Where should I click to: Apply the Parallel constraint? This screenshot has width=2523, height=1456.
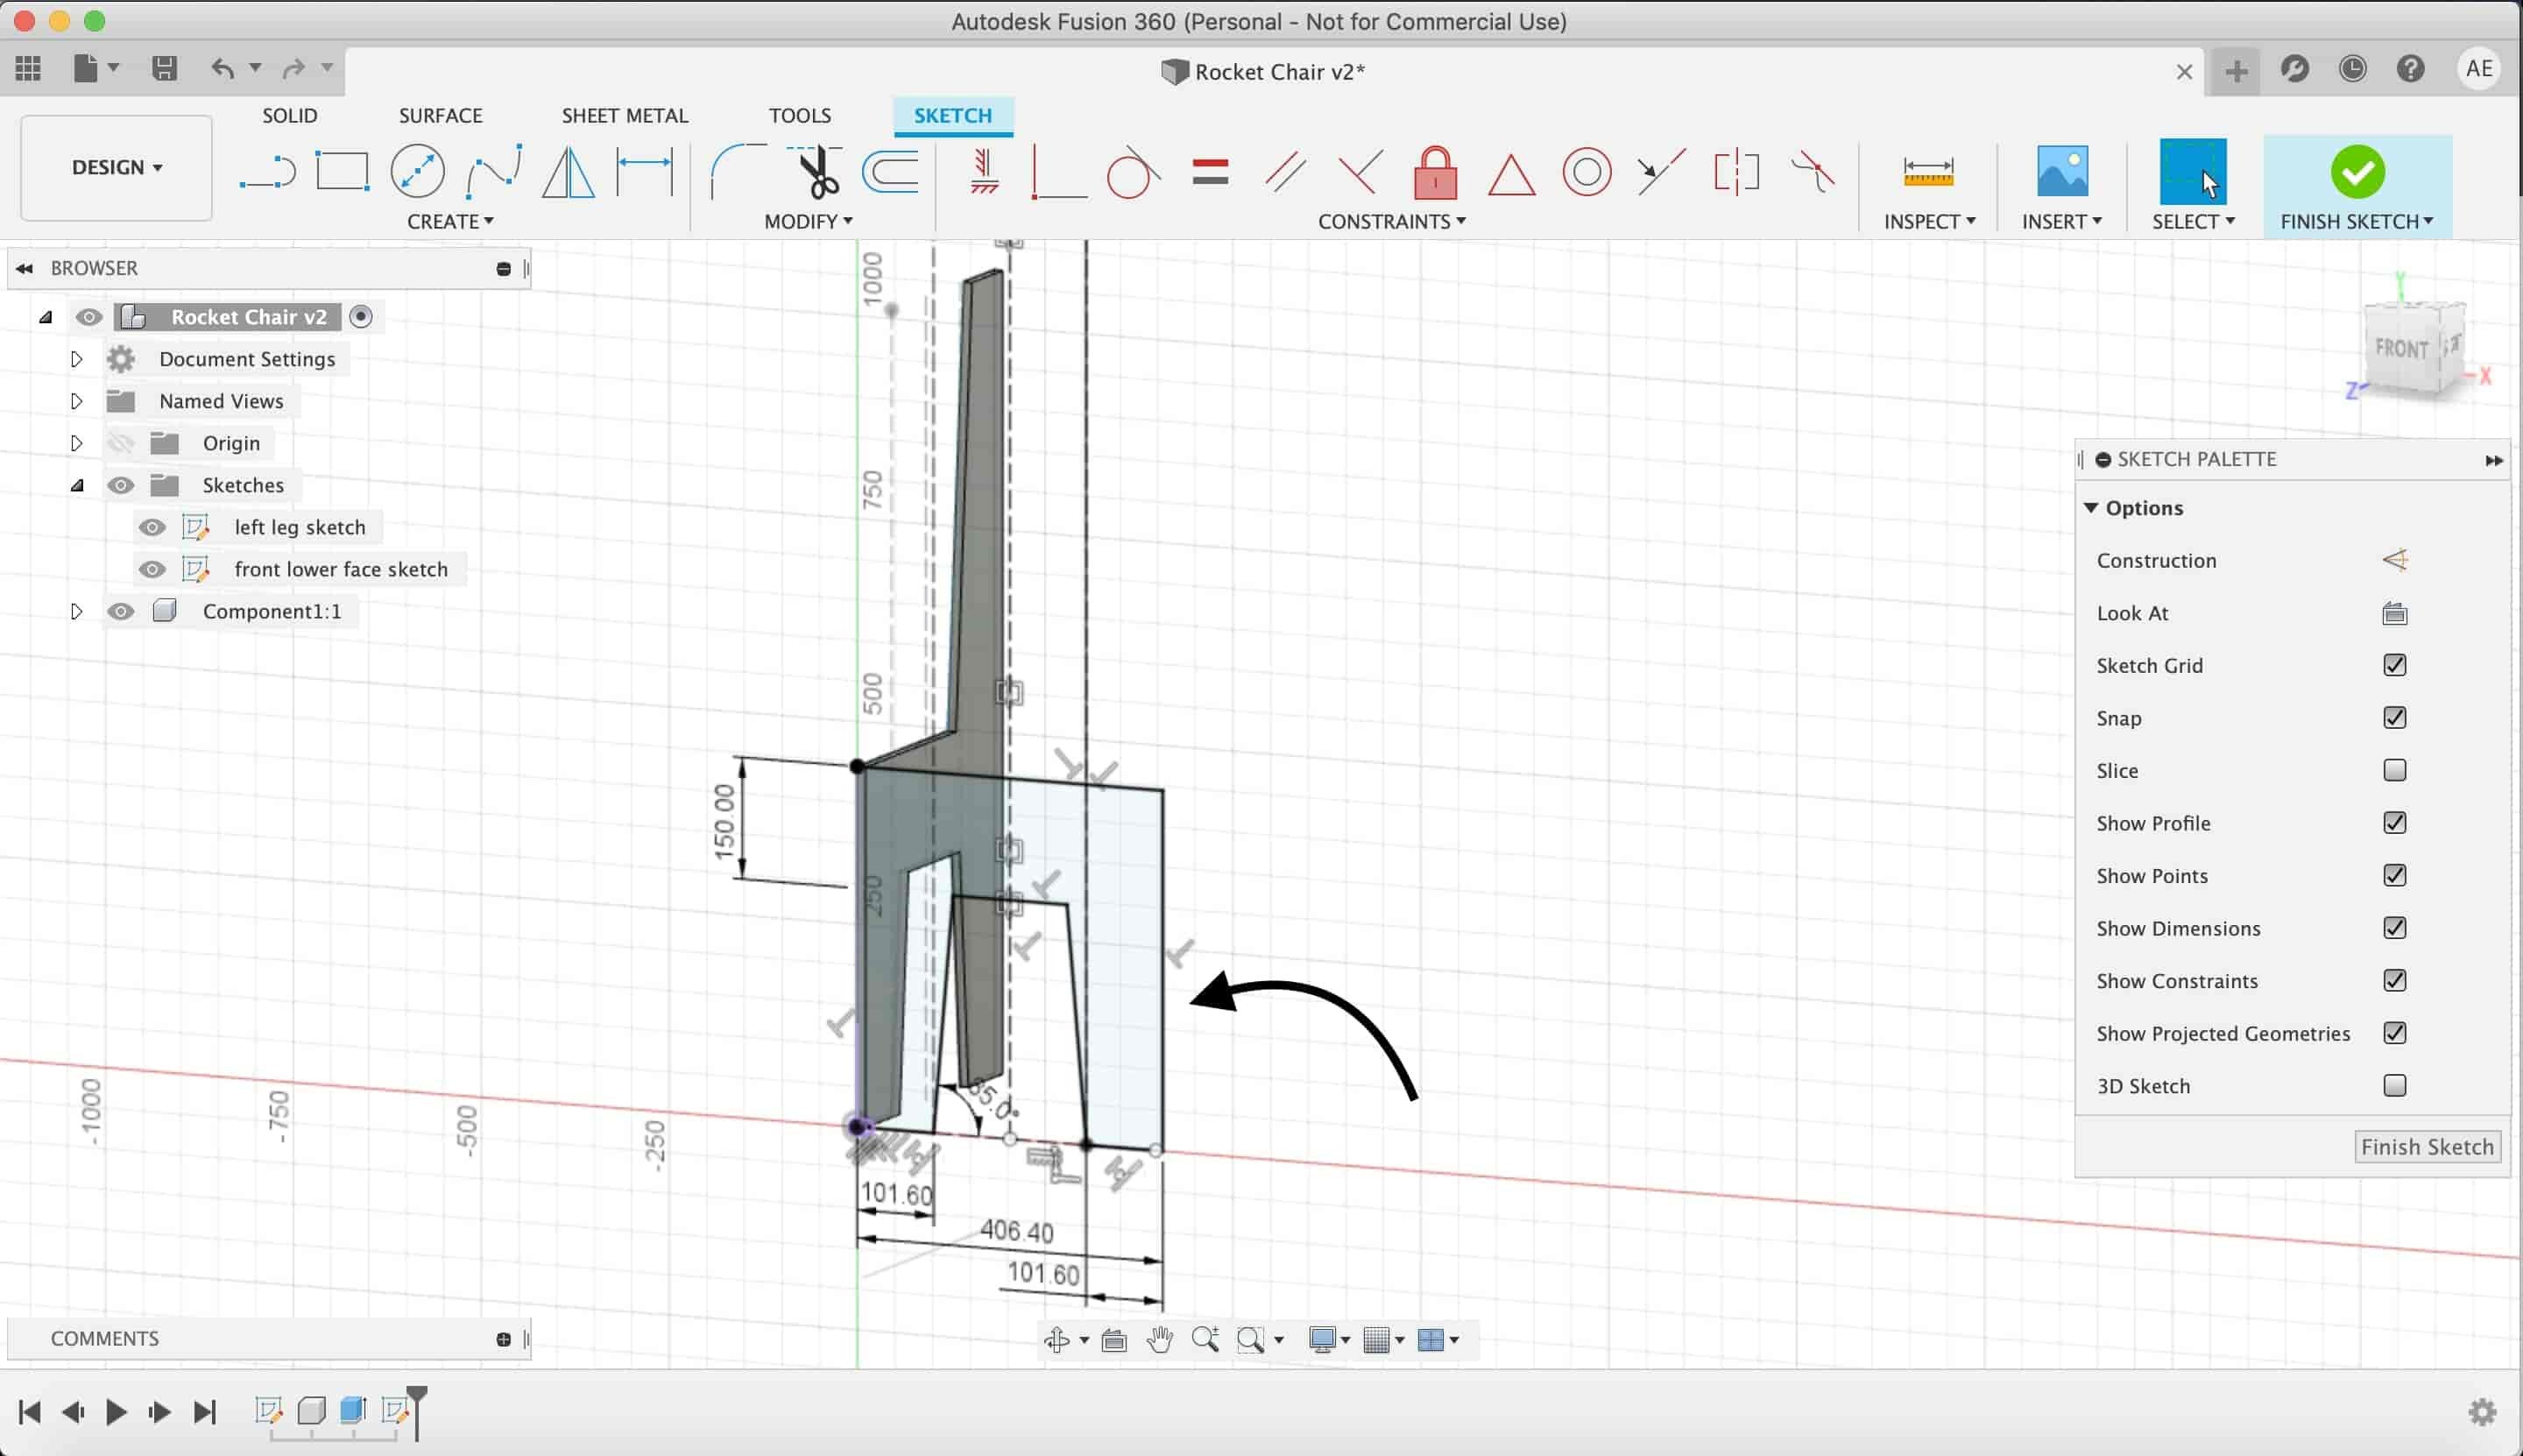[x=1285, y=172]
